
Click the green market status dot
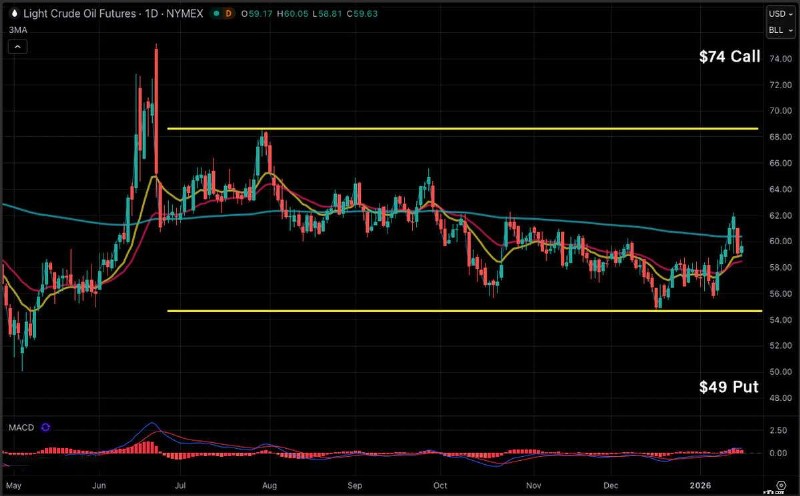pos(216,14)
